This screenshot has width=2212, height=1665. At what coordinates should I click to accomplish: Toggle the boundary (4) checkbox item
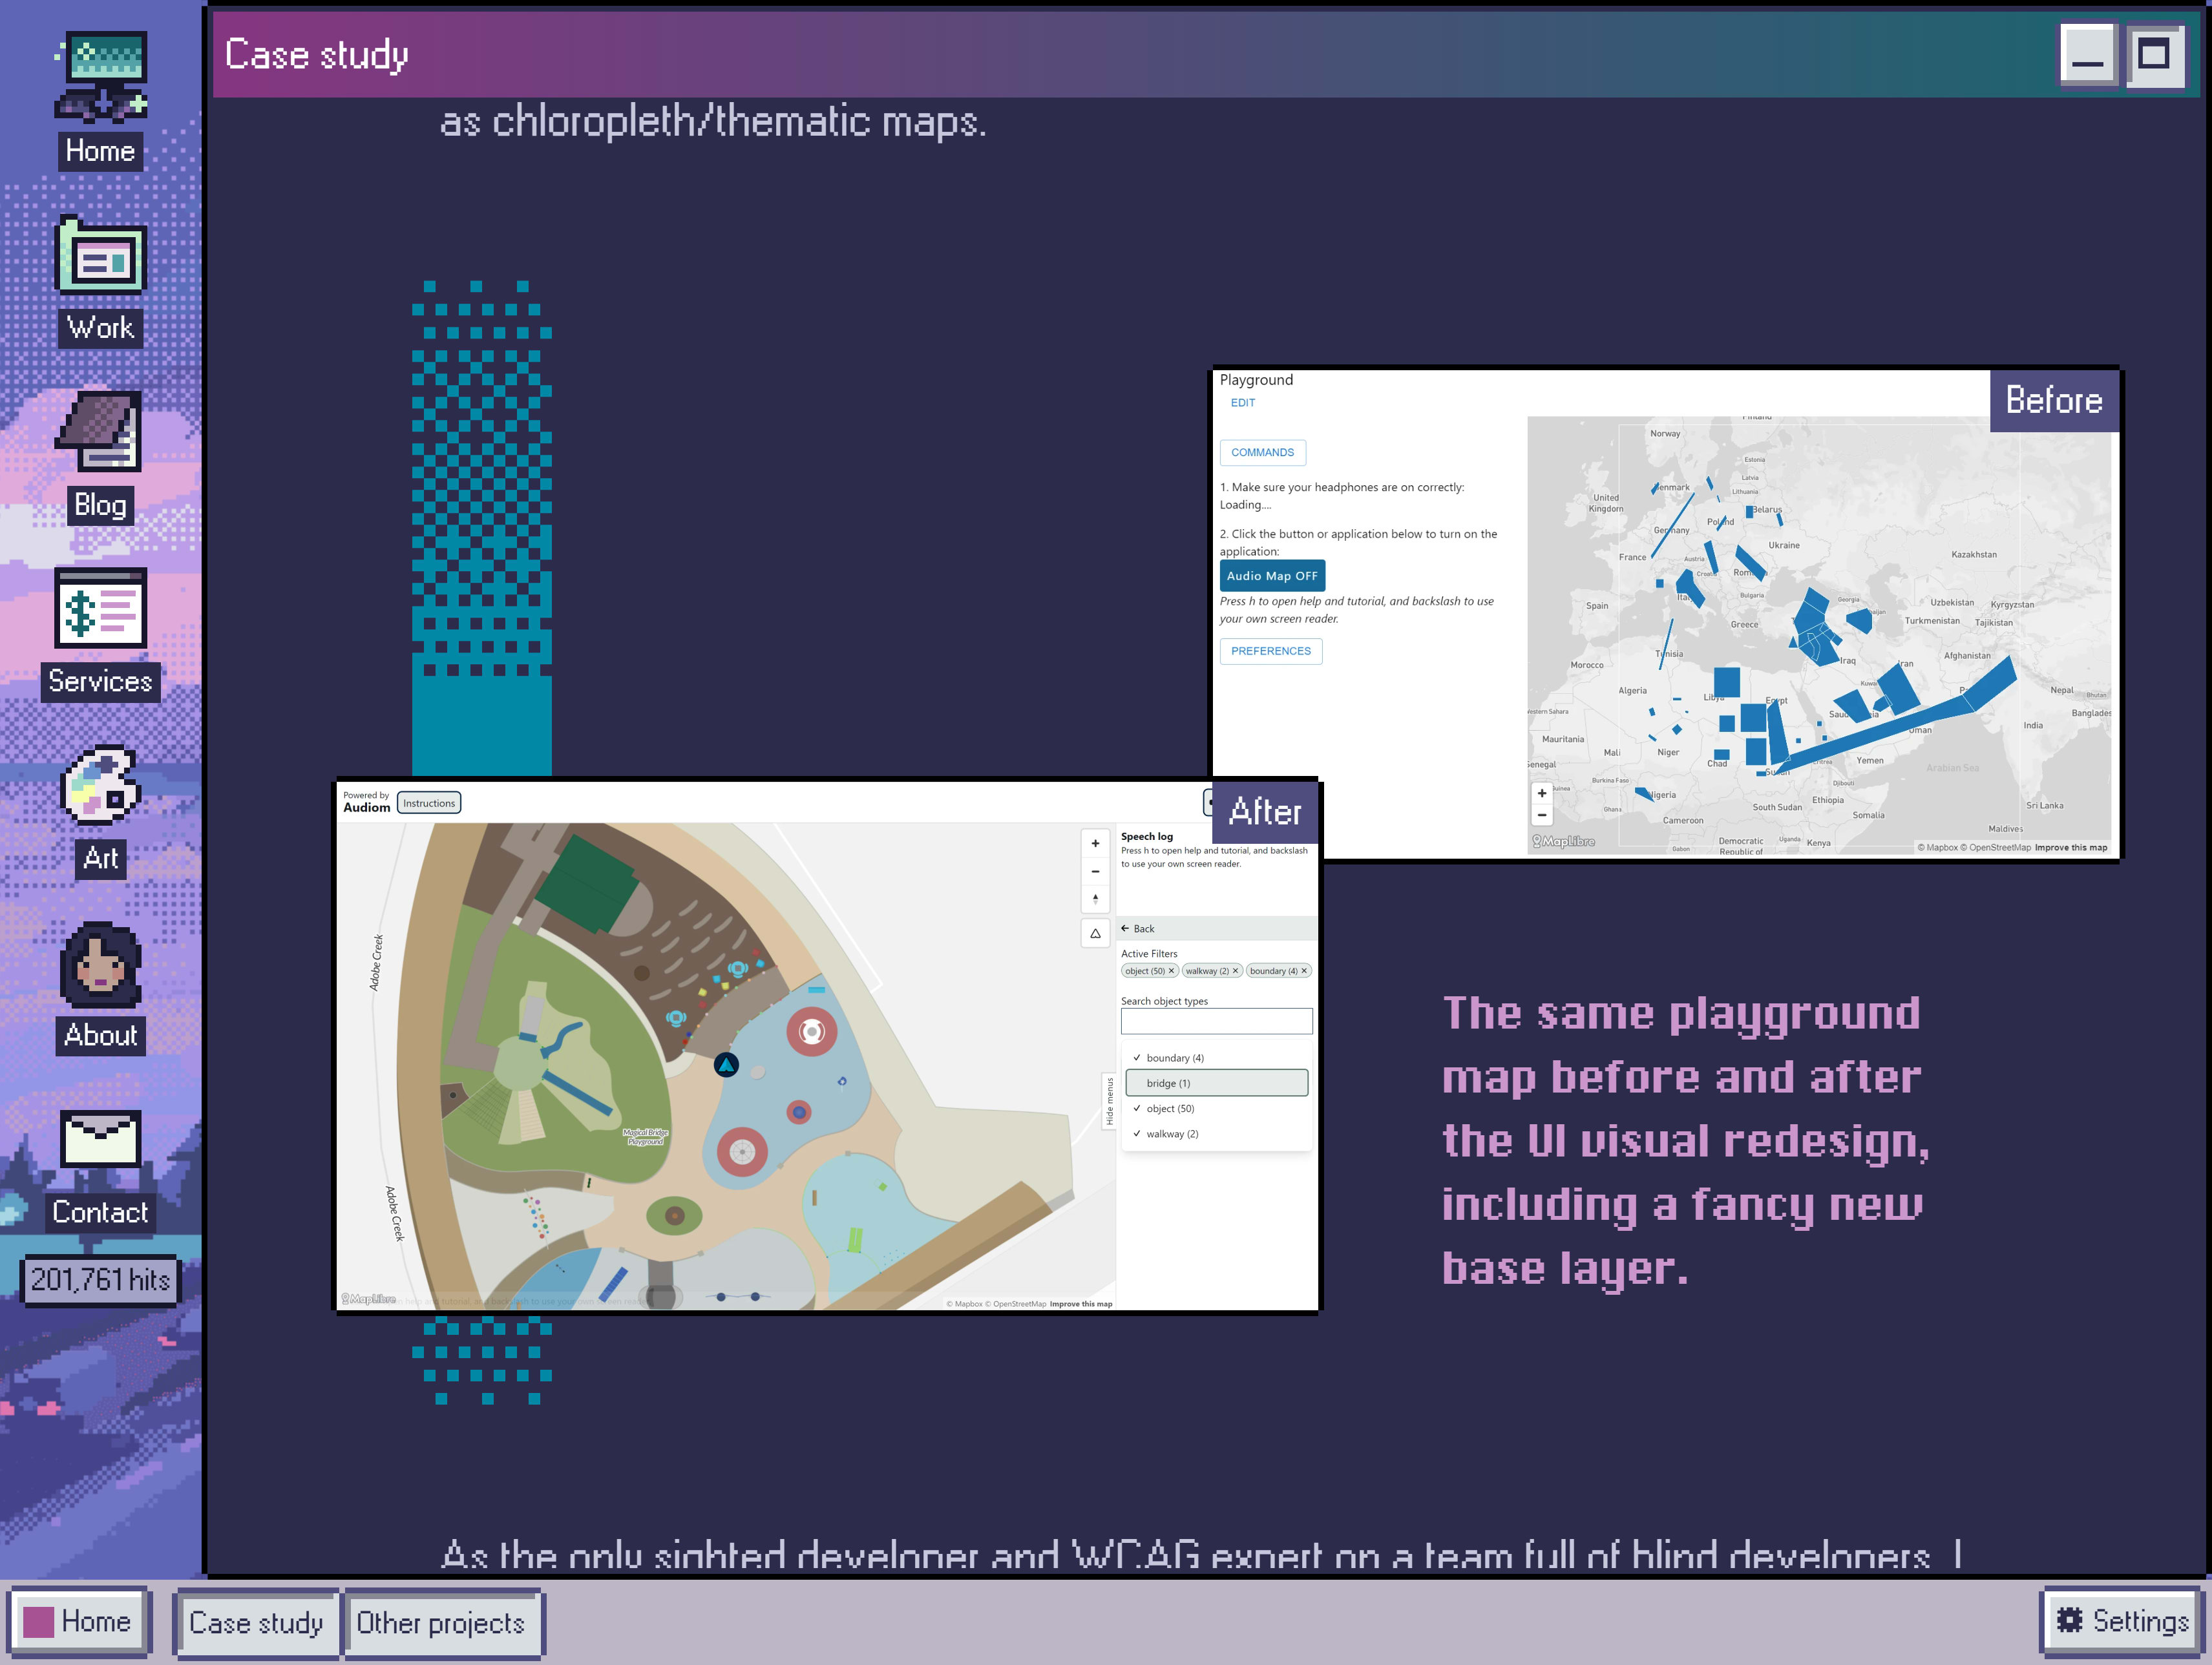(x=1217, y=1058)
